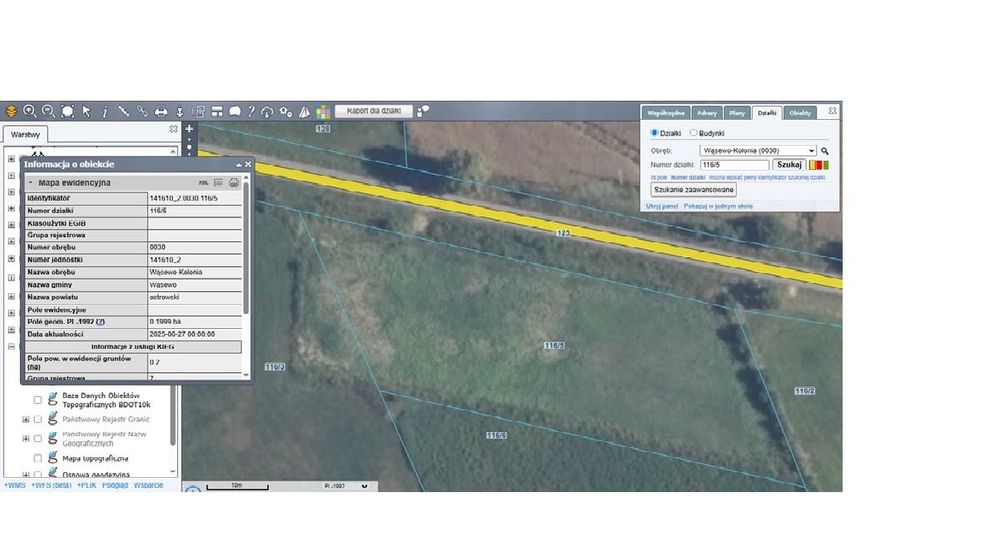Viewport: 1000px width, 557px height.
Task: Select the zoom out magnifier tool
Action: click(x=48, y=111)
